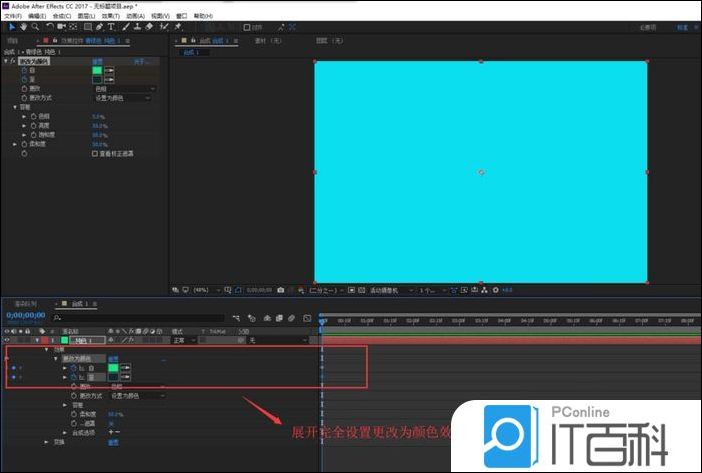Select the Zoom magnifier tool
This screenshot has width=702, height=473.
tap(35, 27)
